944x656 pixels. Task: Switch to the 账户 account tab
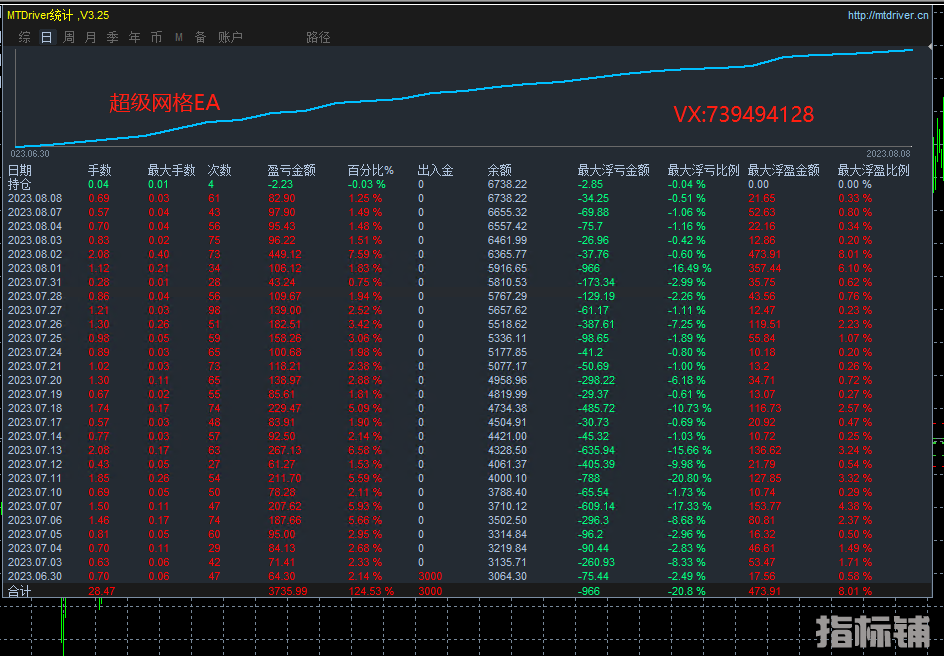tap(230, 37)
